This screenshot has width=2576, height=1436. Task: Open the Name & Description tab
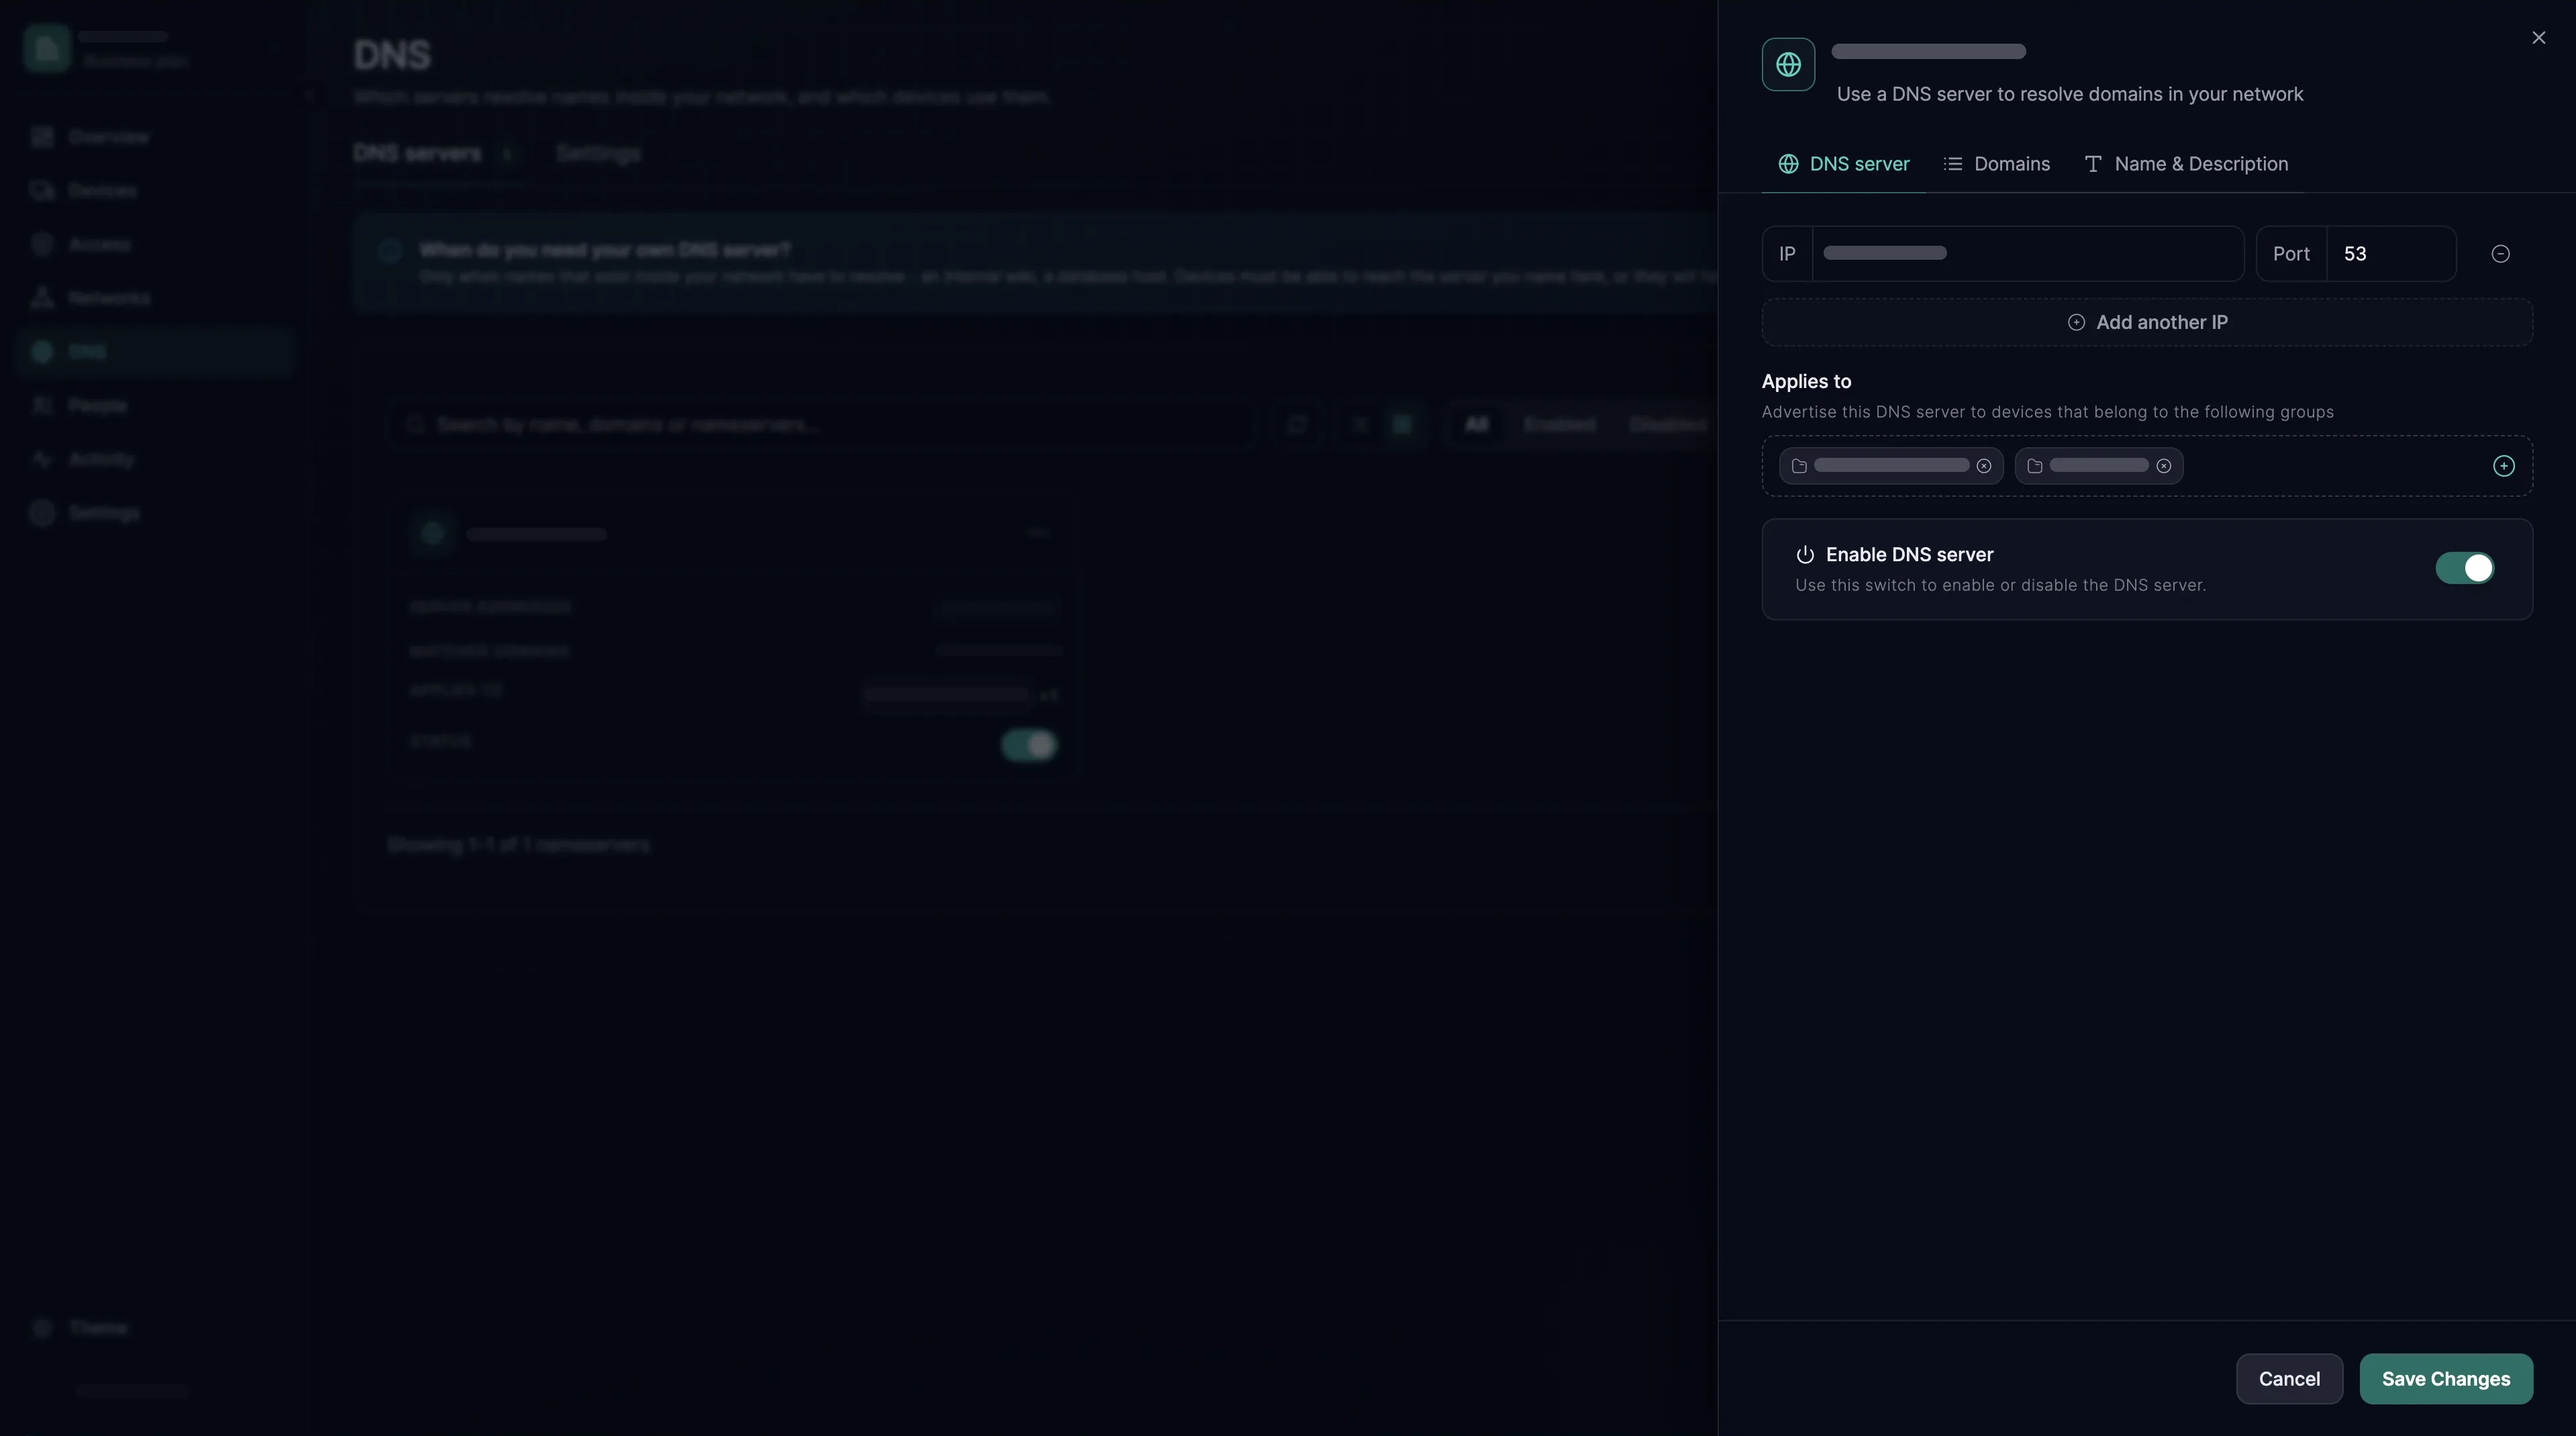pos(2186,164)
